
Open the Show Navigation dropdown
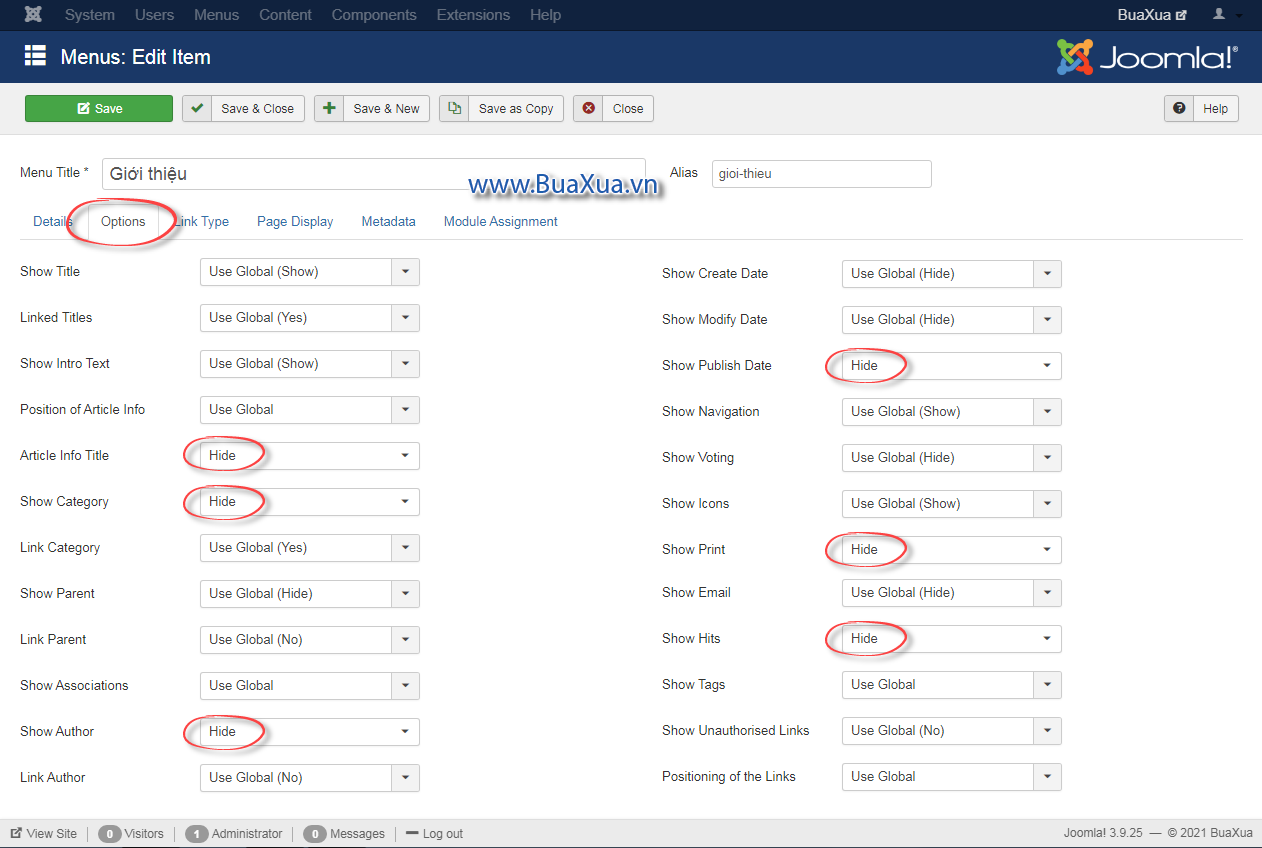pyautogui.click(x=952, y=412)
